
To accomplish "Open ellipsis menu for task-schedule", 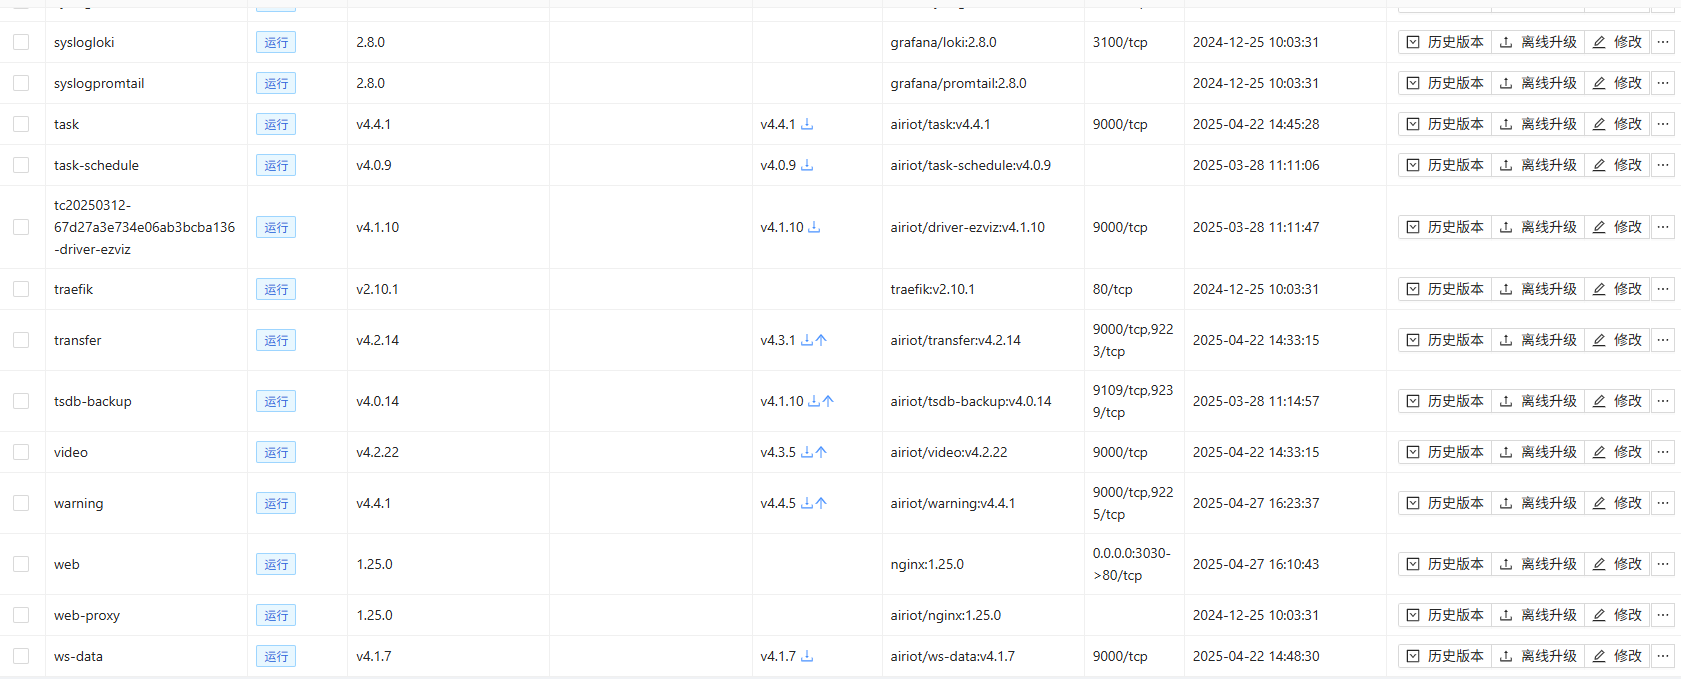I will pos(1663,165).
